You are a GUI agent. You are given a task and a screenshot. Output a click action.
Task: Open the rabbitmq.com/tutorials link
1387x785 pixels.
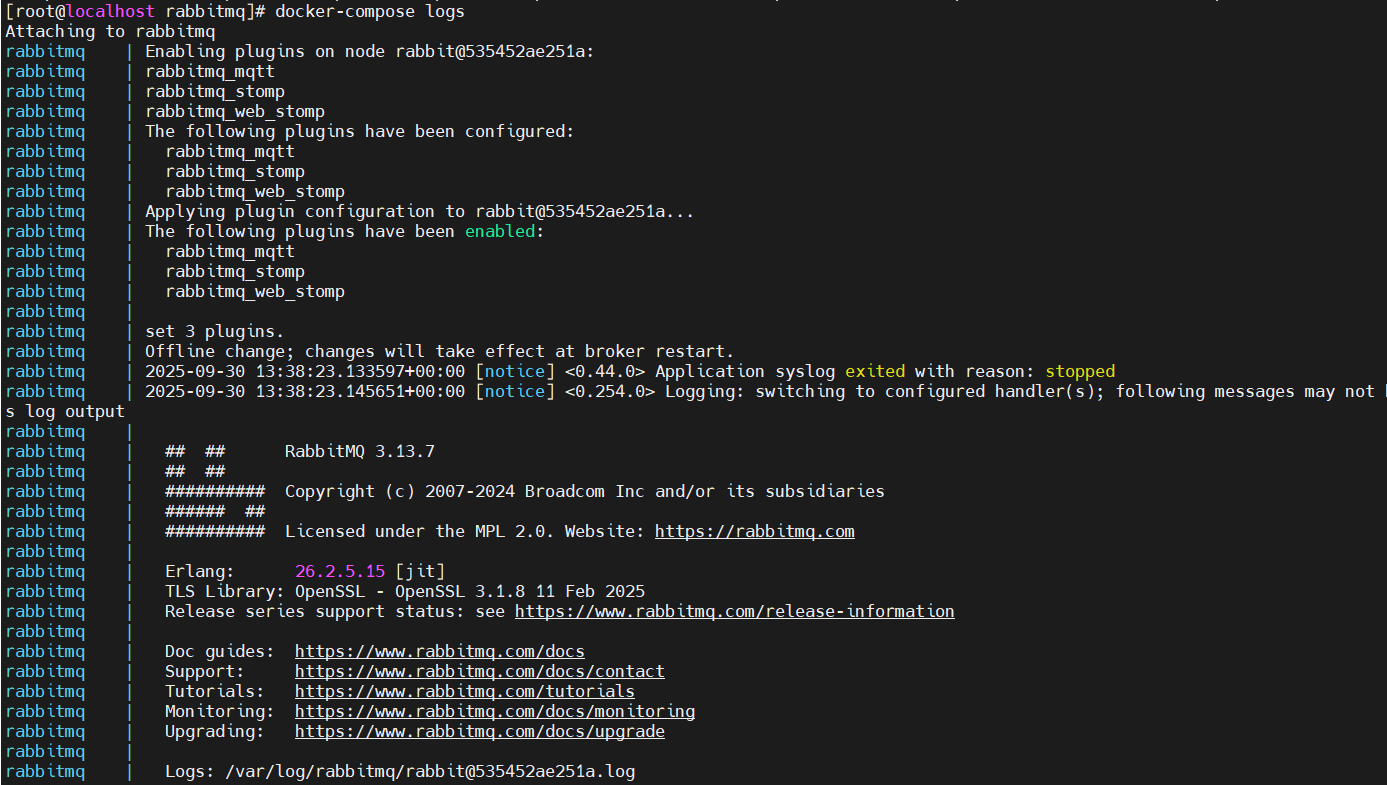[x=464, y=691]
